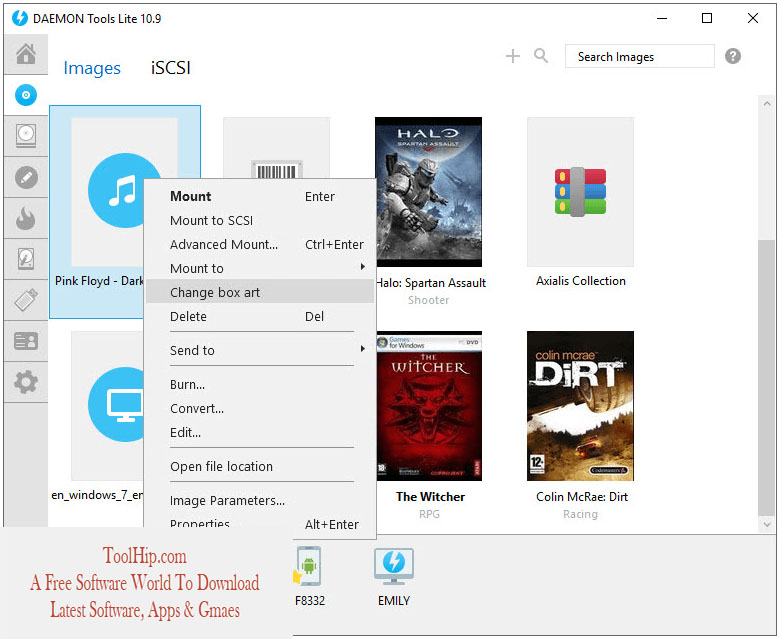782x639 pixels.
Task: Choose Open file location menu entry
Action: [x=260, y=466]
